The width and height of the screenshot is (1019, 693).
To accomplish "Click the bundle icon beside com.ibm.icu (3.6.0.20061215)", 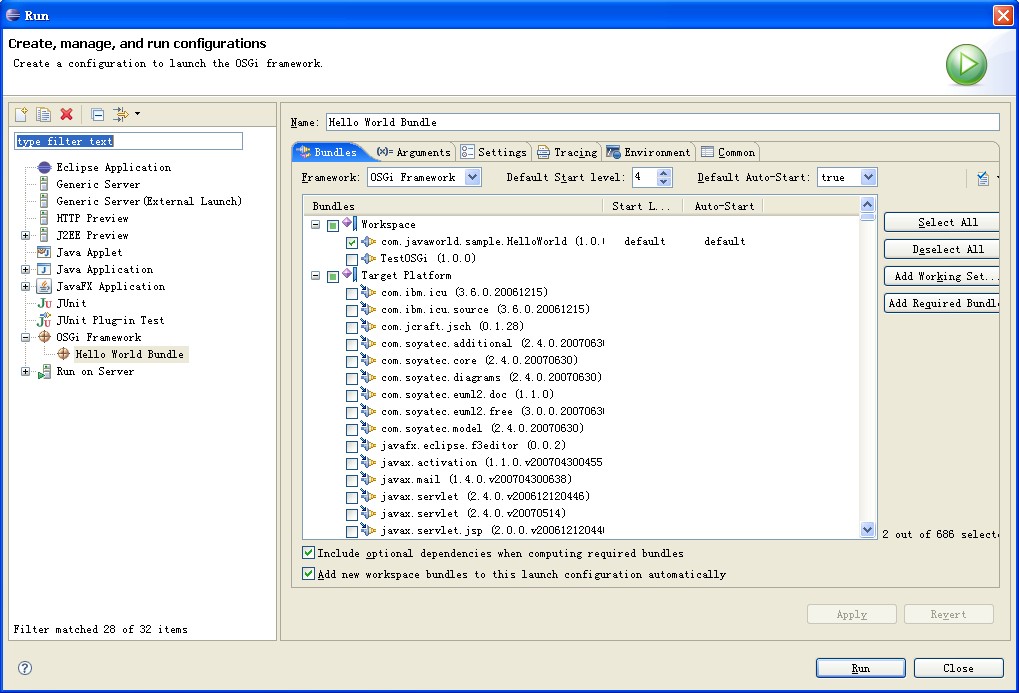I will [368, 293].
